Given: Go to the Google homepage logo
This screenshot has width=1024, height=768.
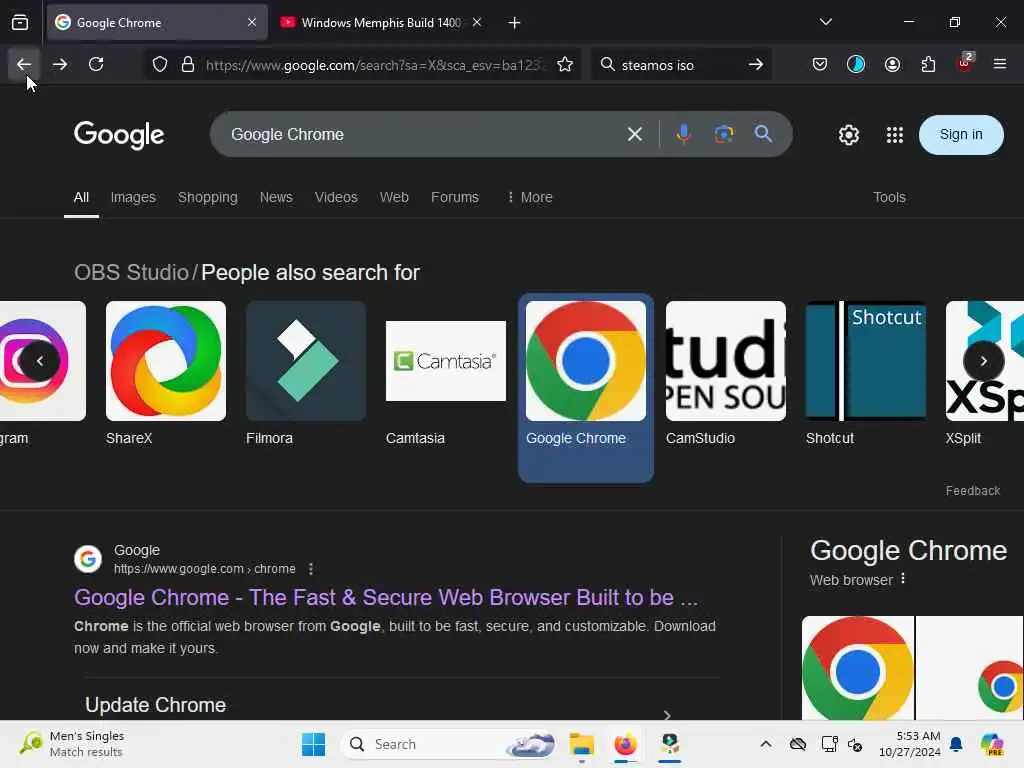Looking at the screenshot, I should (x=119, y=135).
